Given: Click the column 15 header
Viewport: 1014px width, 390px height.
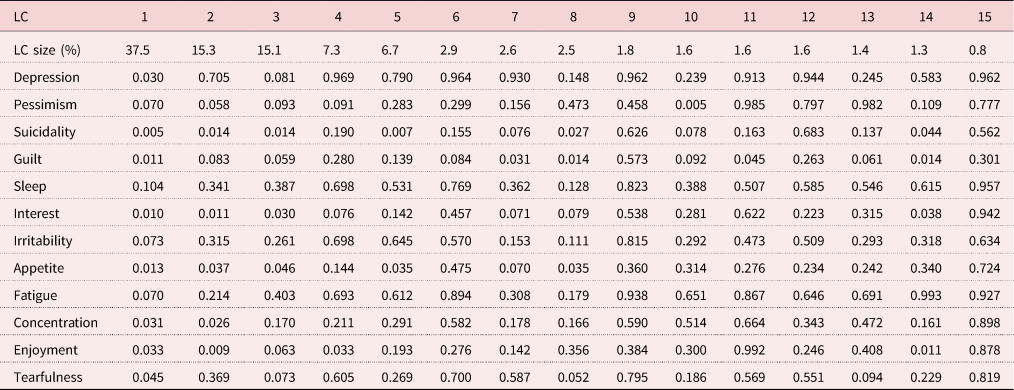Looking at the screenshot, I should [985, 17].
